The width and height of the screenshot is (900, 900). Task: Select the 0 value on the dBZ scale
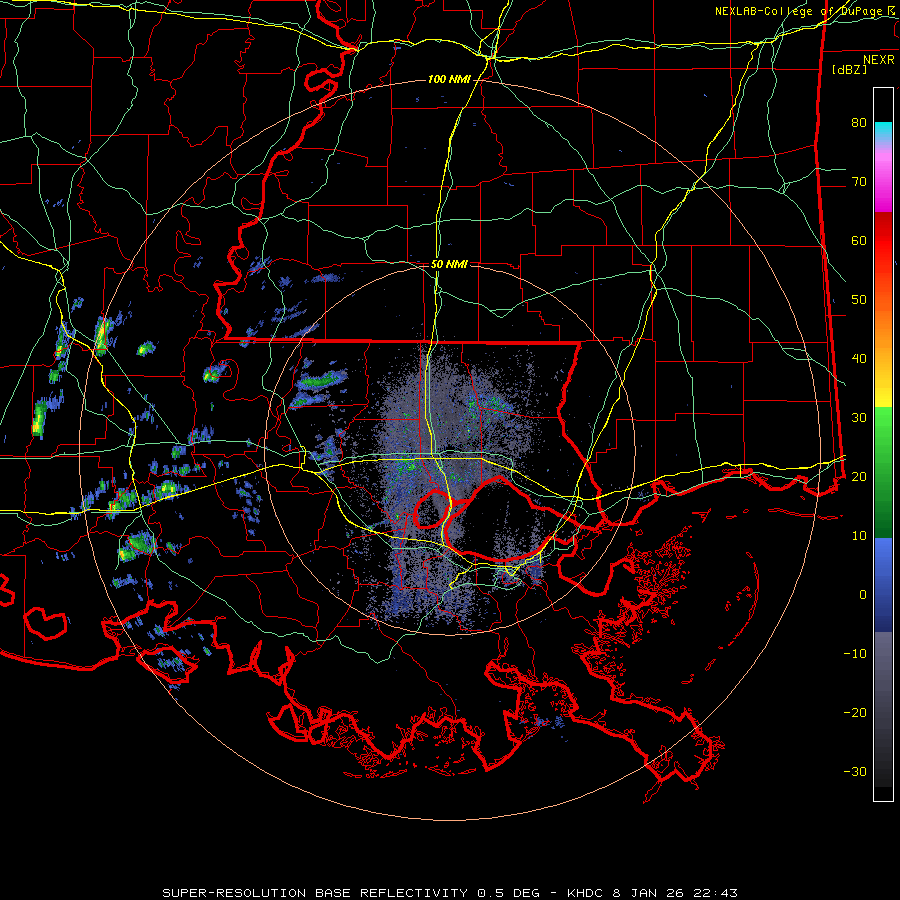[x=863, y=595]
